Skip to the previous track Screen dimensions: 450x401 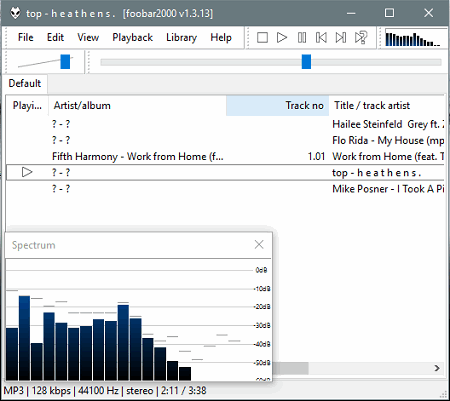[x=321, y=37]
